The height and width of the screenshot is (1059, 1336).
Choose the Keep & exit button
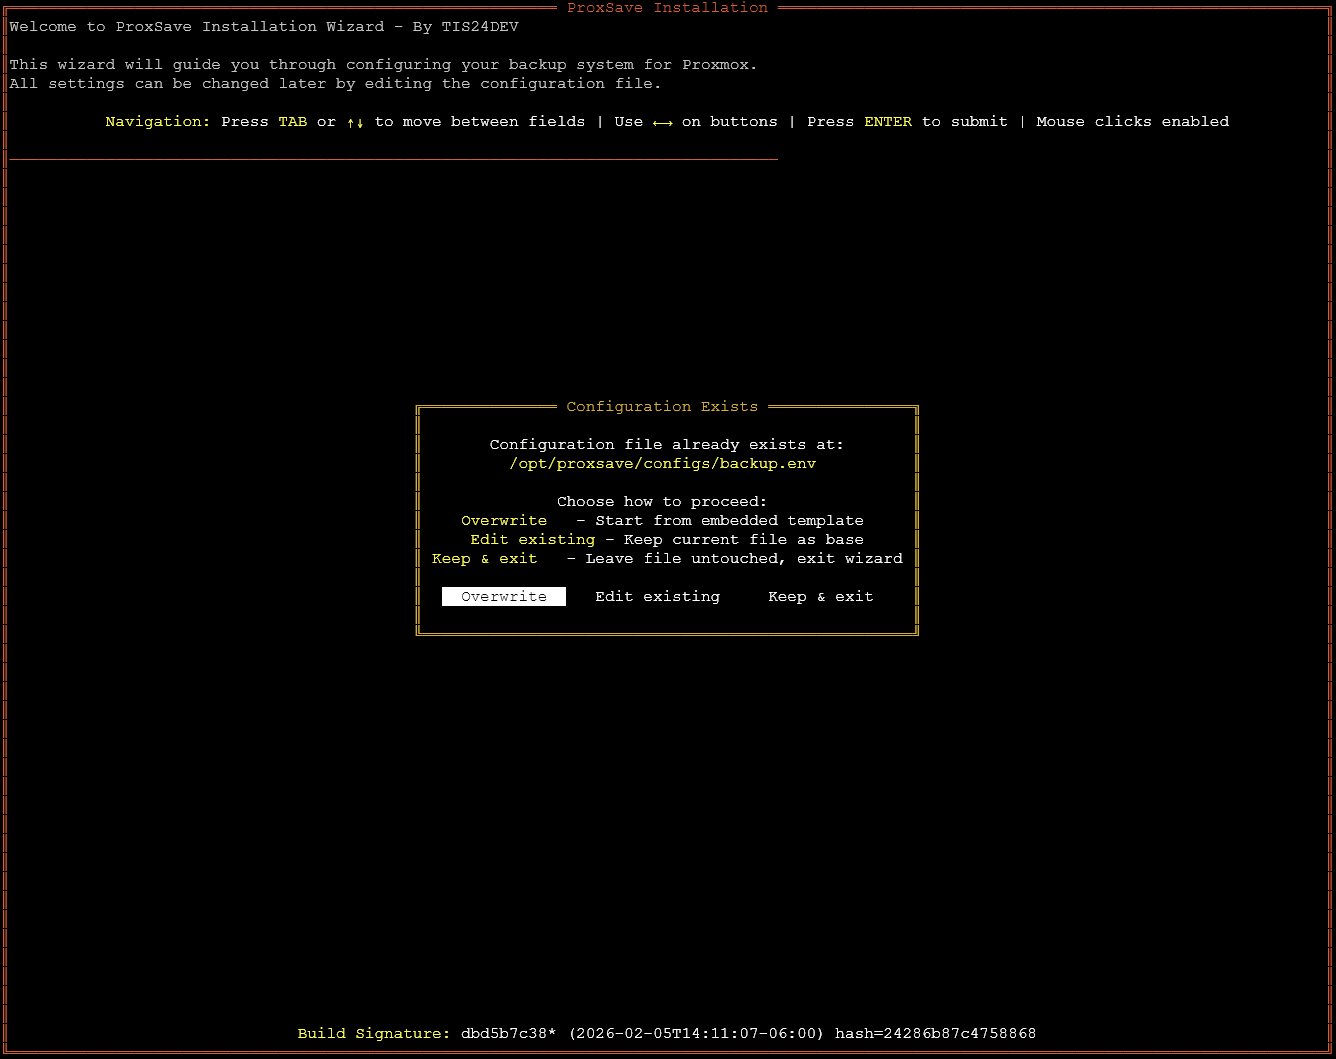(820, 596)
